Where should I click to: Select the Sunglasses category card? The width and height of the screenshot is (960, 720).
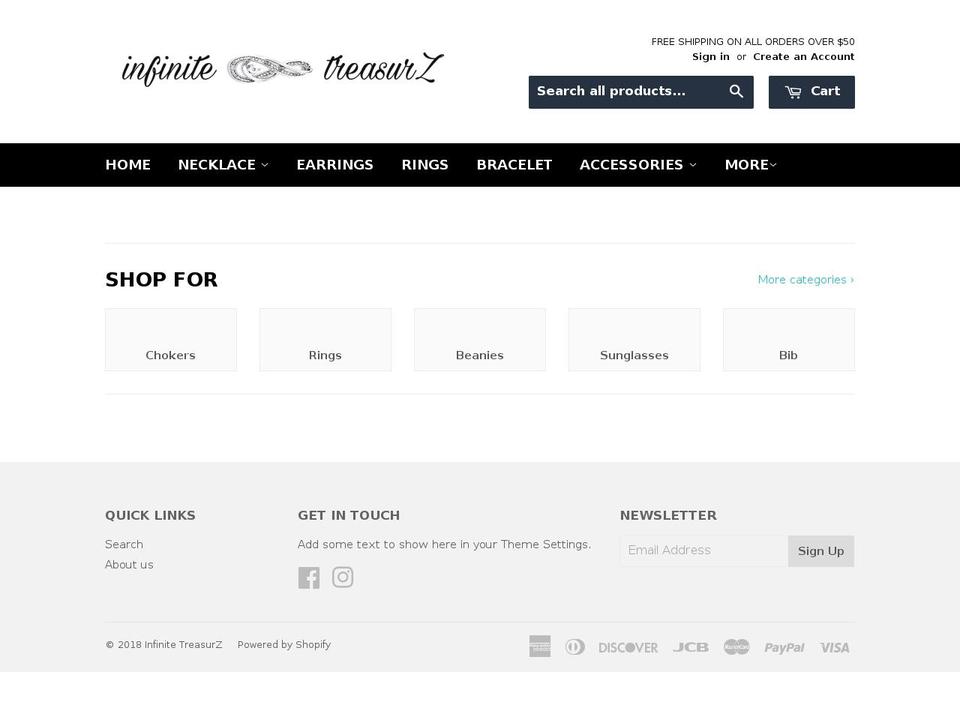point(634,340)
